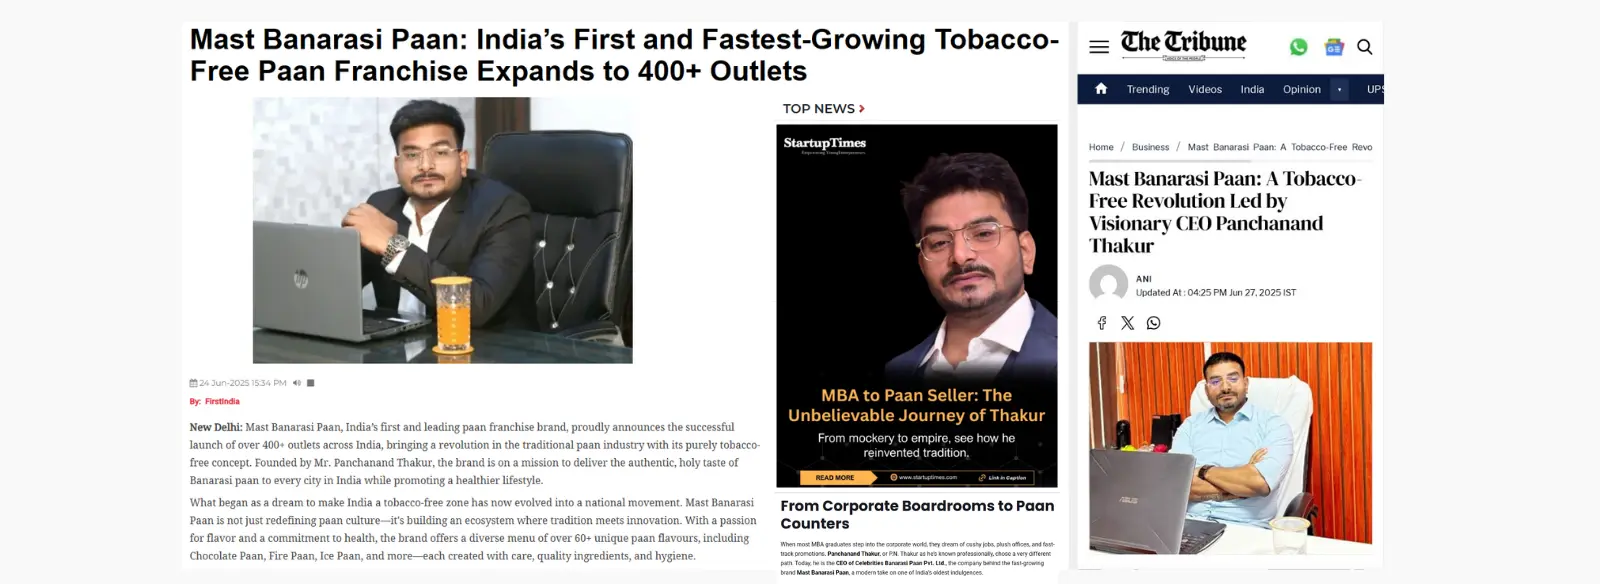Share the article on Facebook
This screenshot has height=584, width=1600.
click(1102, 323)
